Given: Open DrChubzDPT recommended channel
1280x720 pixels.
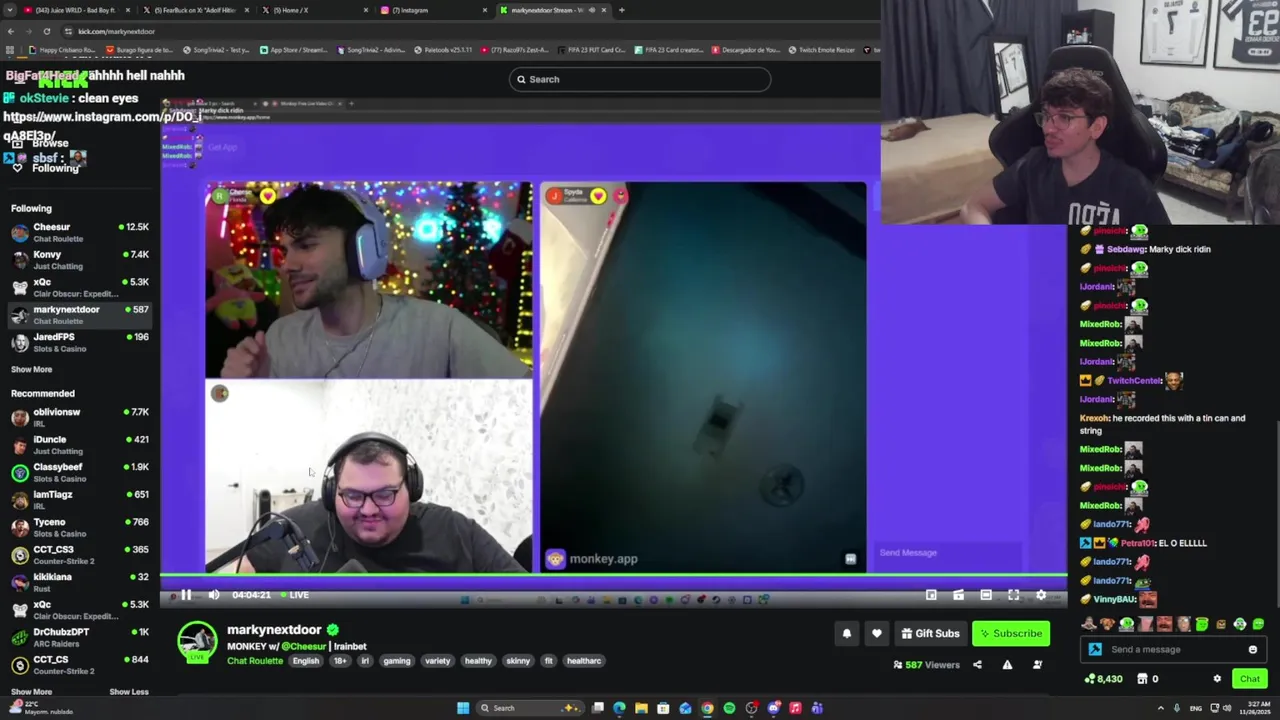Looking at the screenshot, I should [80, 637].
